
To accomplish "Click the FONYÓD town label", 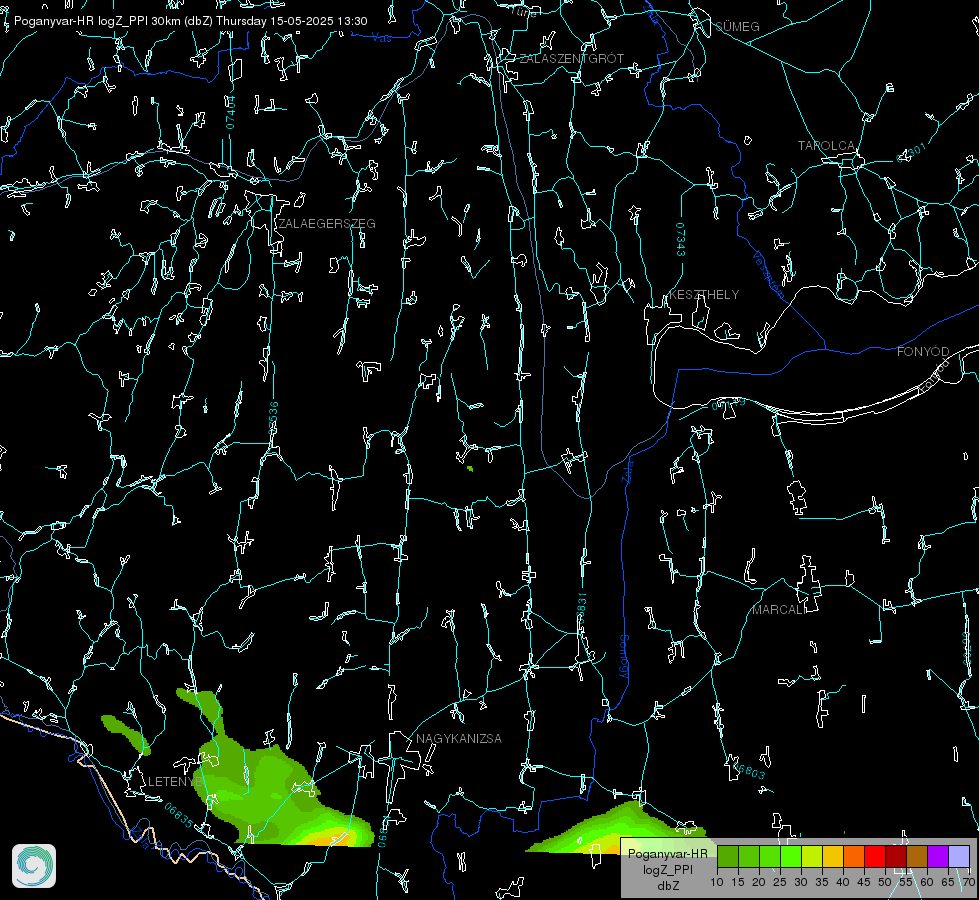I will (923, 352).
